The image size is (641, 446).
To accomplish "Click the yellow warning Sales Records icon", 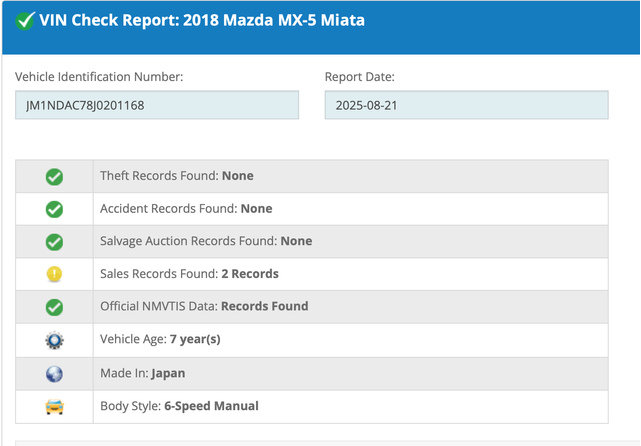I will click(x=55, y=274).
